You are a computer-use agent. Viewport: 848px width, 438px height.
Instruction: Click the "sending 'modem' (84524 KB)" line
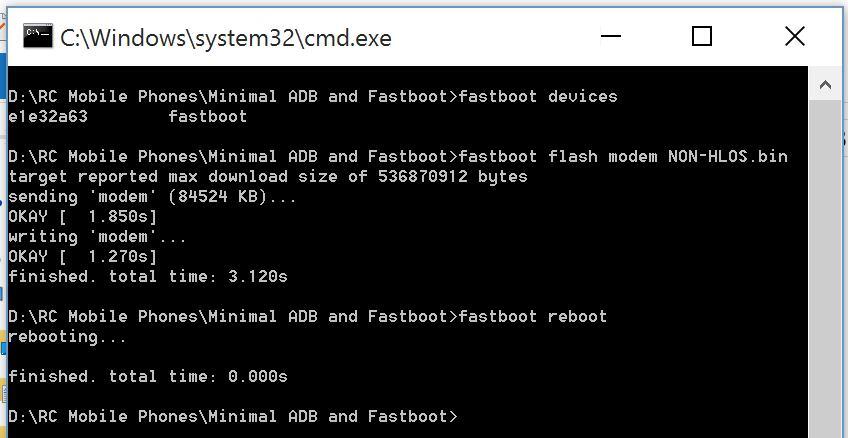click(x=152, y=197)
